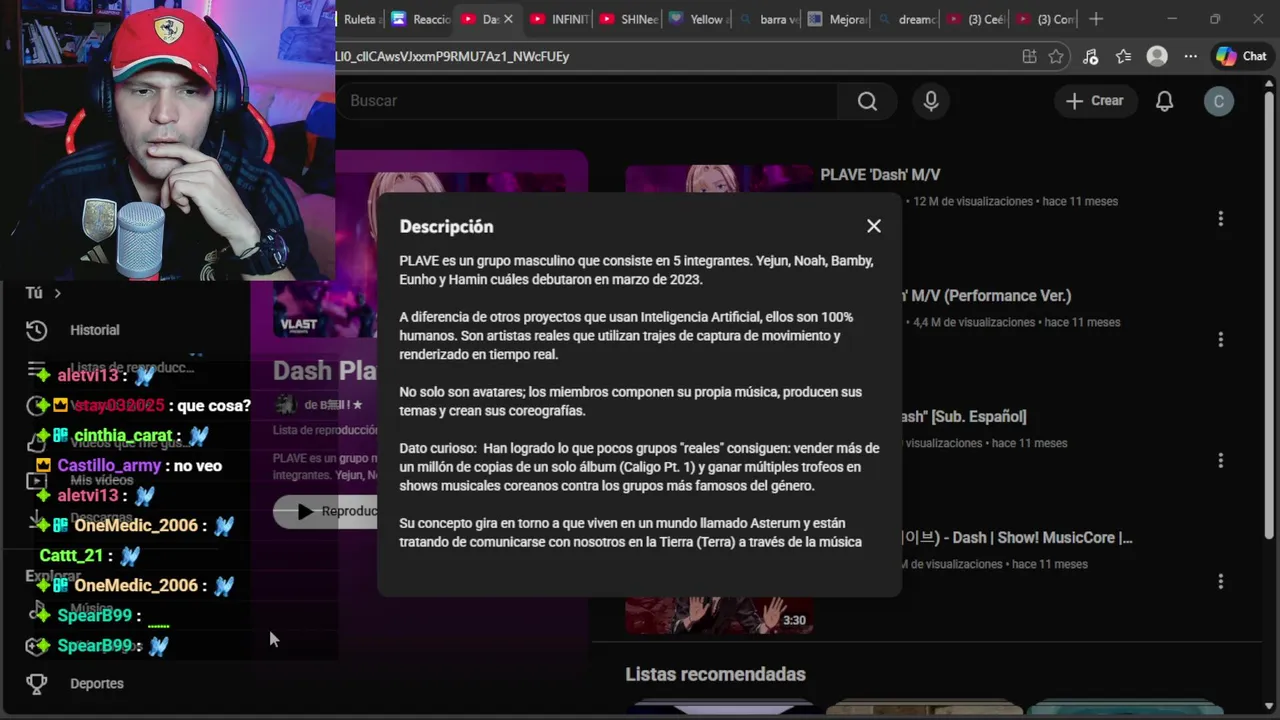The height and width of the screenshot is (720, 1280).
Task: Open the browser profile icon
Action: coord(1157,57)
